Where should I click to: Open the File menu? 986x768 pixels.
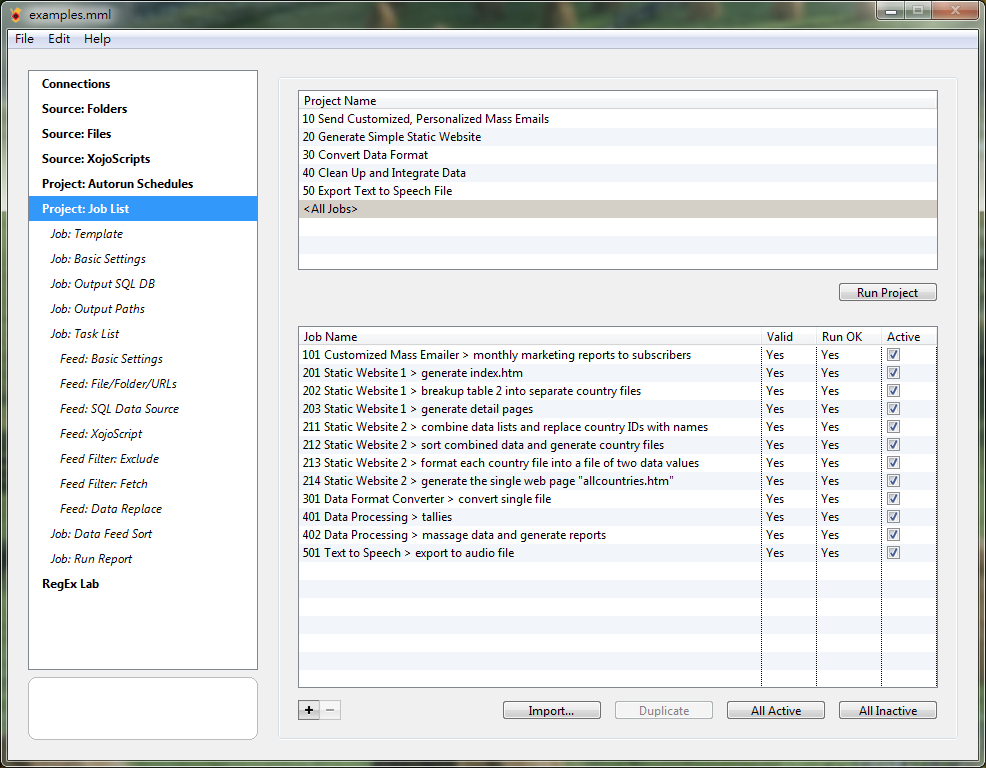pyautogui.click(x=24, y=39)
